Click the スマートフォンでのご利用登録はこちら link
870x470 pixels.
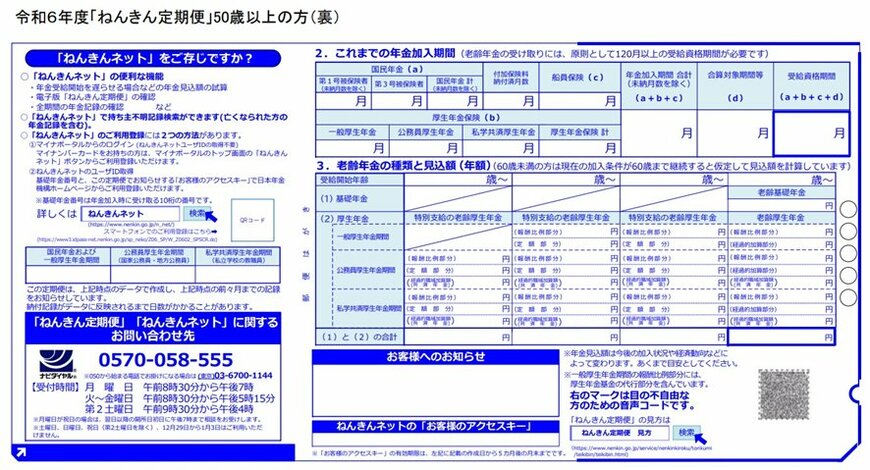(160, 231)
